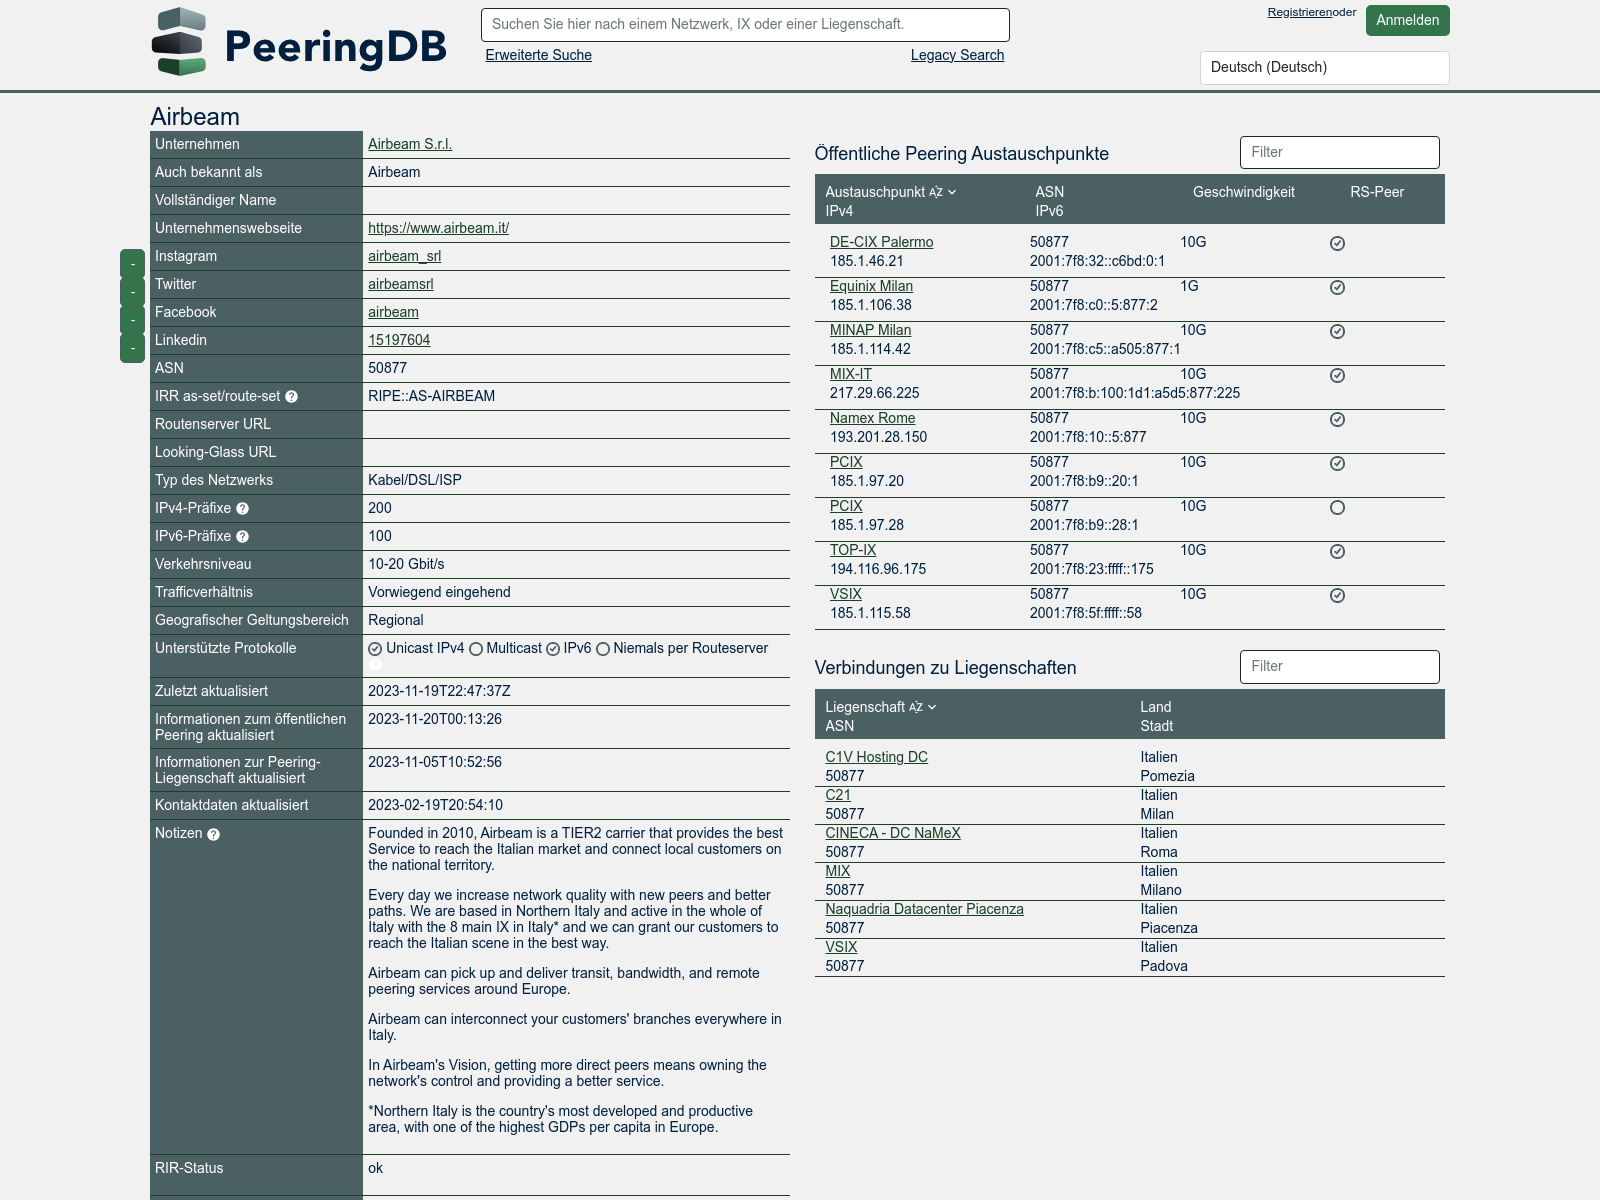The width and height of the screenshot is (1600, 1200).
Task: Click the RS-Peer column header
Action: 1377,192
